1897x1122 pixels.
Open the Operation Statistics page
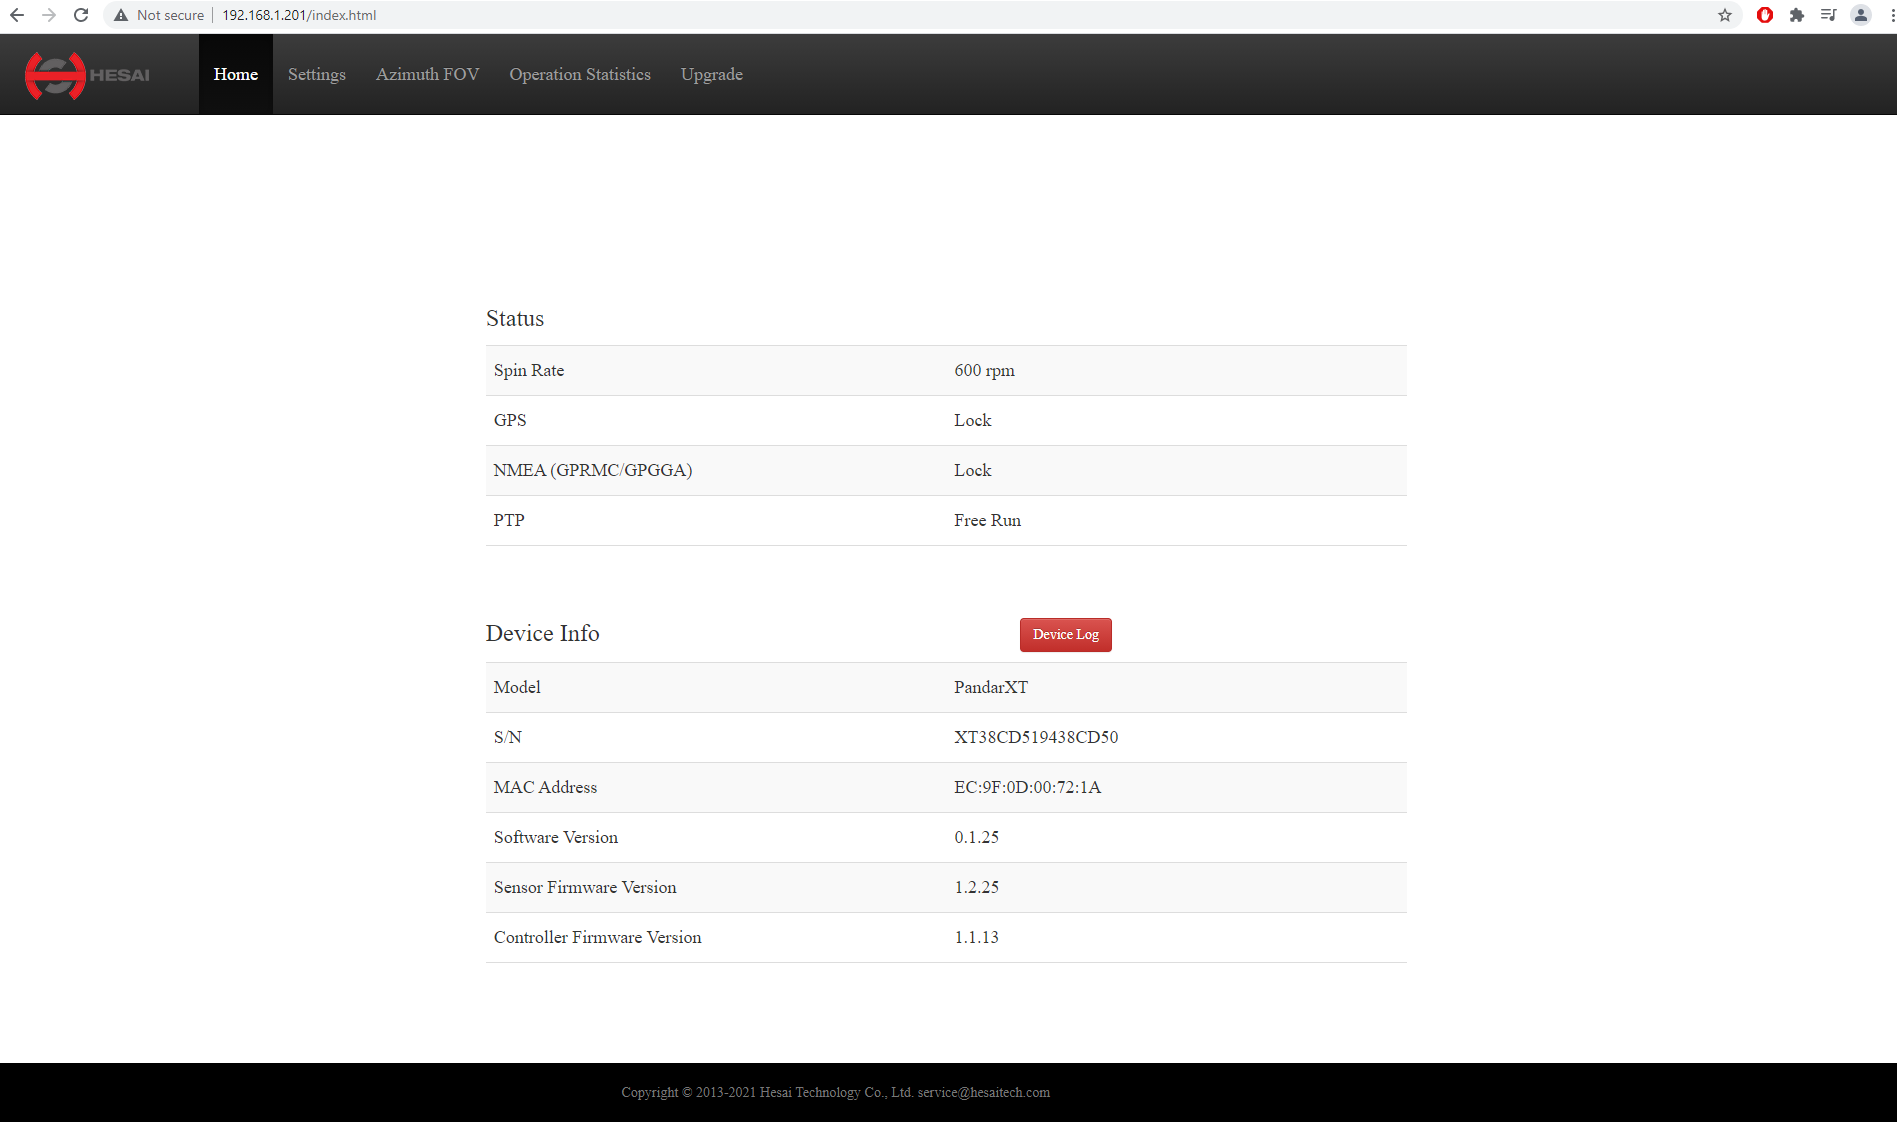point(579,75)
